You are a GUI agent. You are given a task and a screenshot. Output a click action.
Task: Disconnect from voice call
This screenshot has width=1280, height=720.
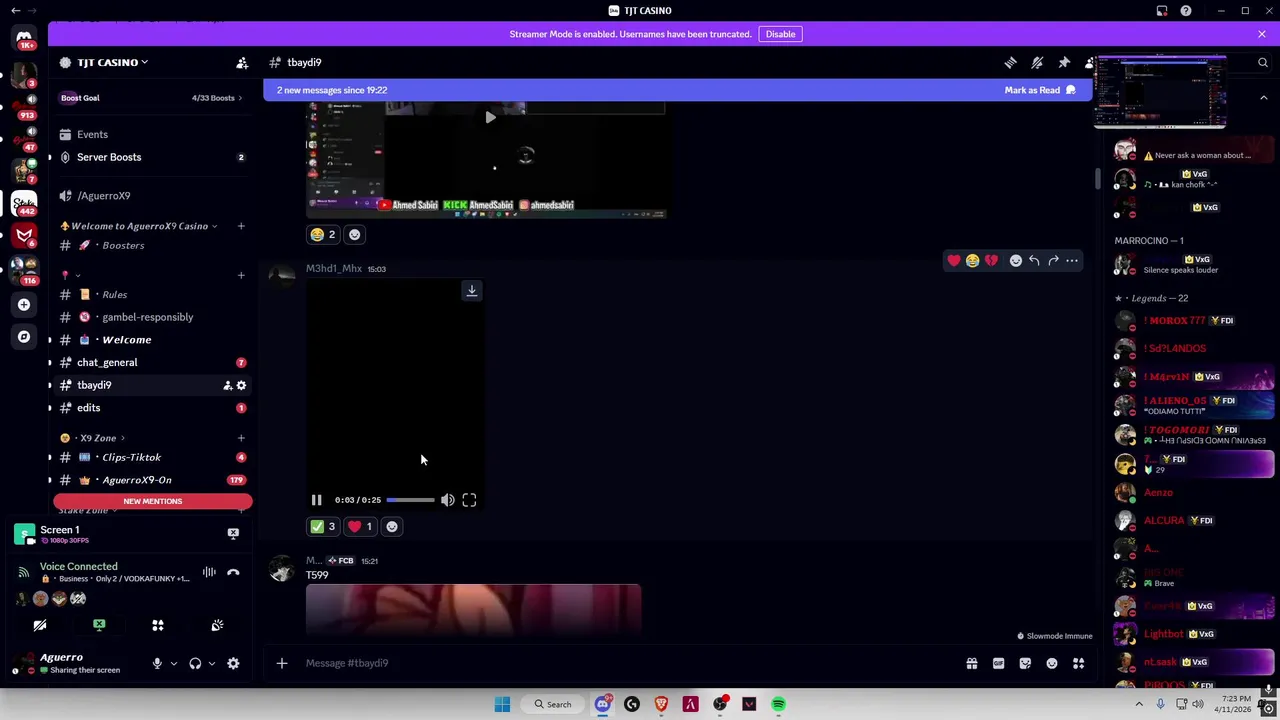coord(233,572)
